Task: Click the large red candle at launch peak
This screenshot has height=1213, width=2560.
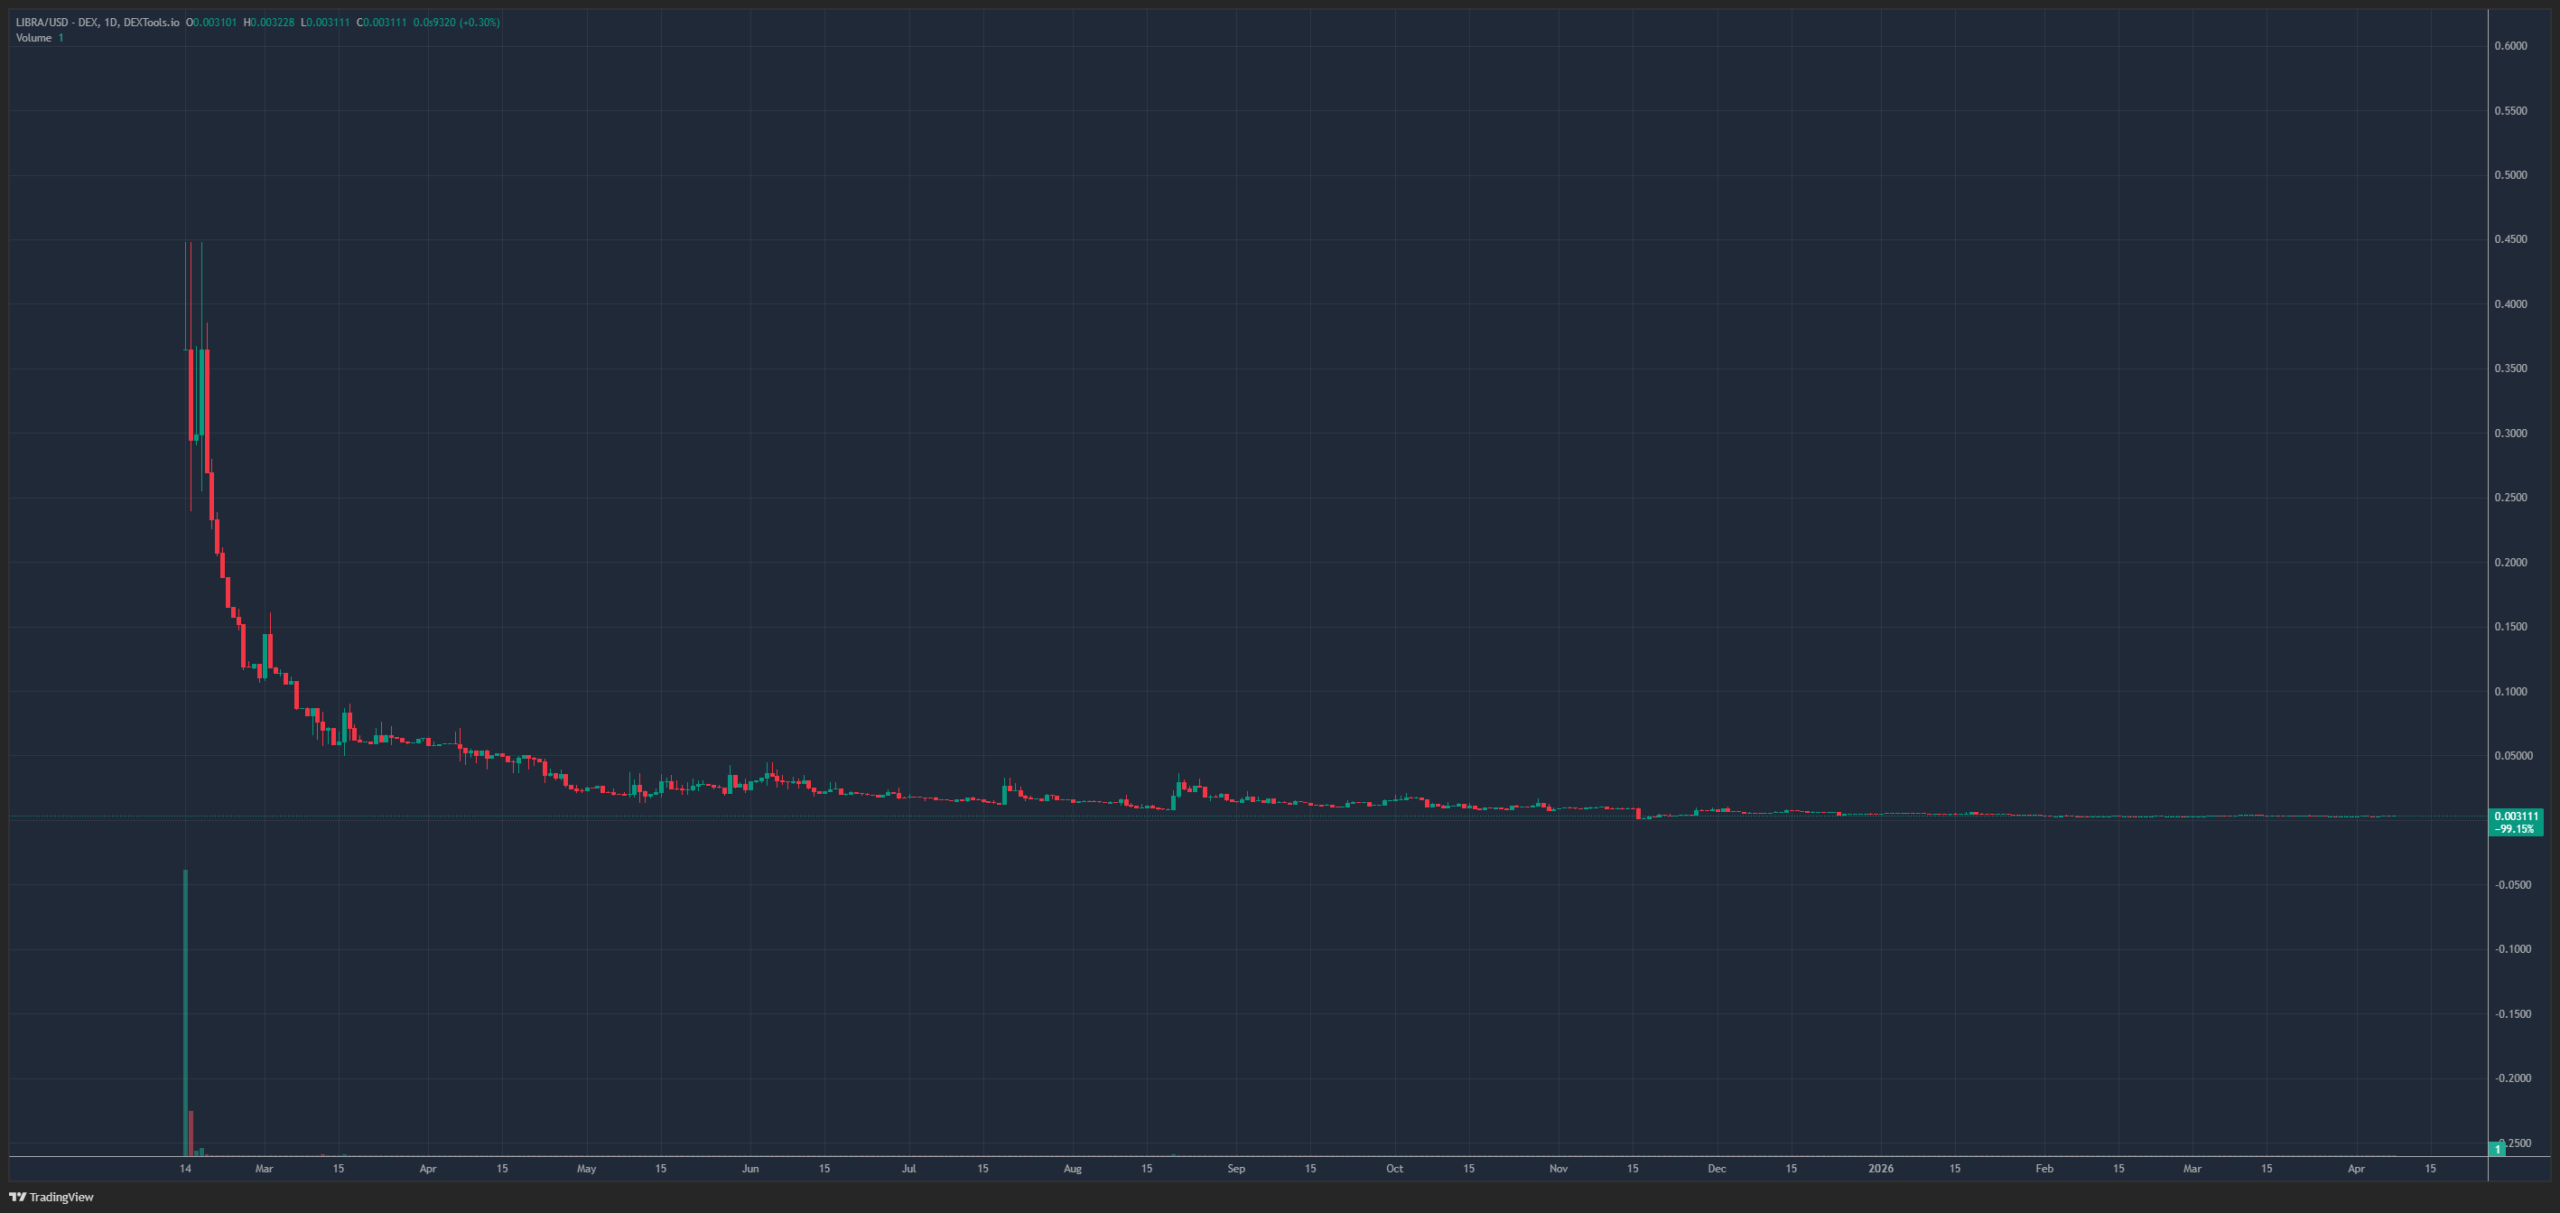Action: 191,394
